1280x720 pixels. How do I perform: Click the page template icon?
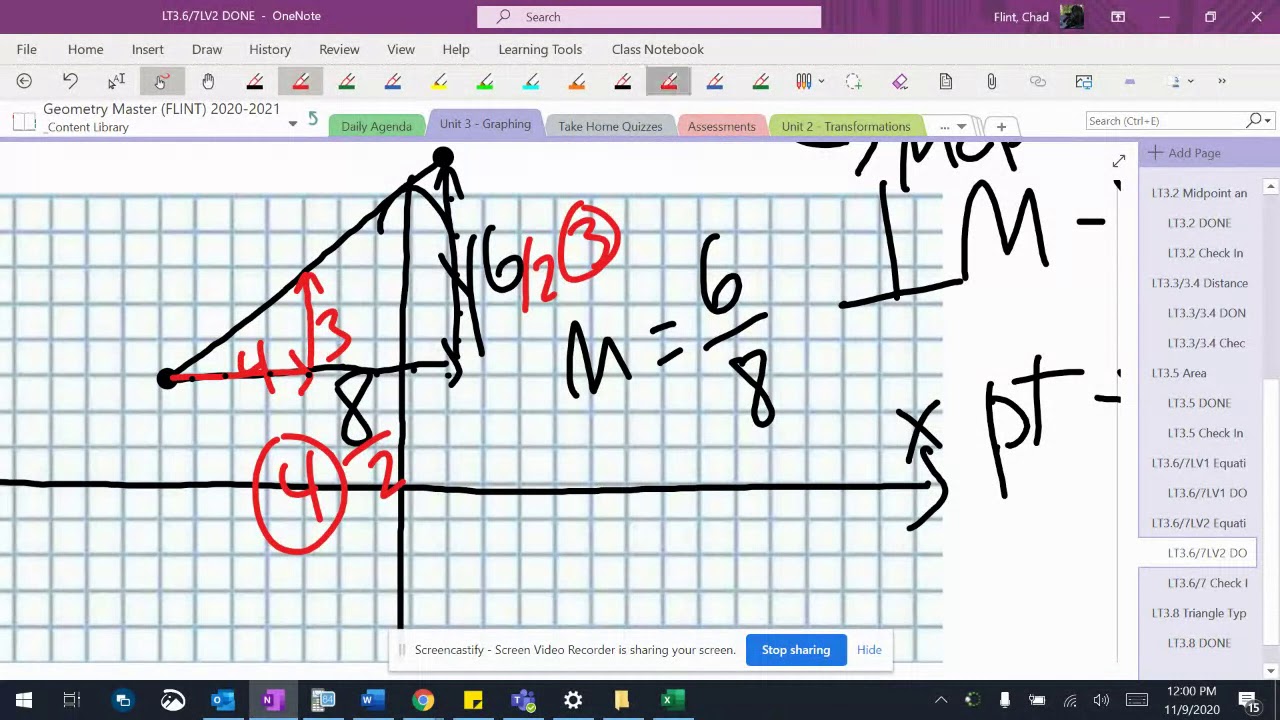click(x=946, y=81)
